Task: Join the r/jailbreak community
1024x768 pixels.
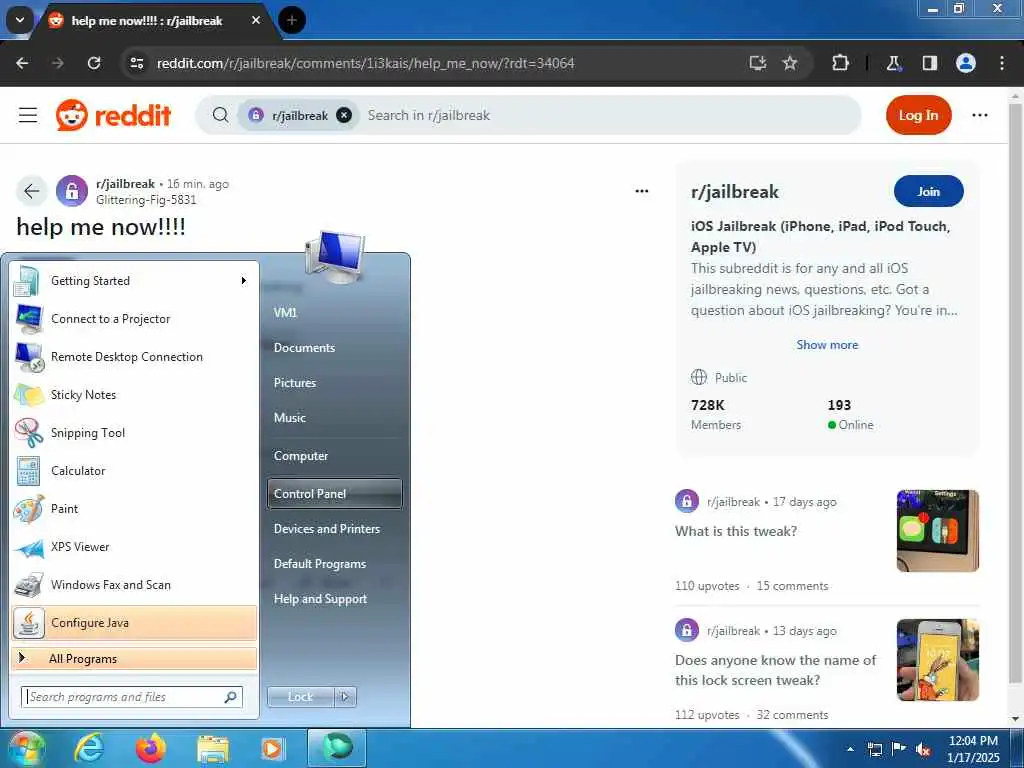Action: 928,191
